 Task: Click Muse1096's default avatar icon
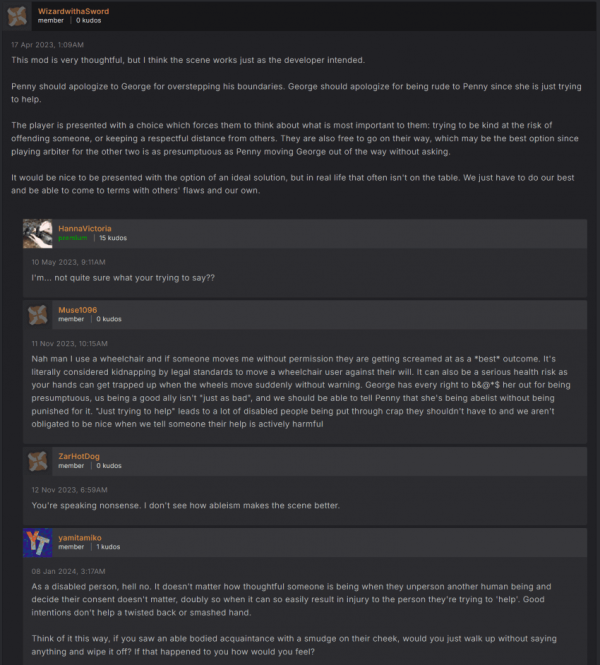coord(38,315)
